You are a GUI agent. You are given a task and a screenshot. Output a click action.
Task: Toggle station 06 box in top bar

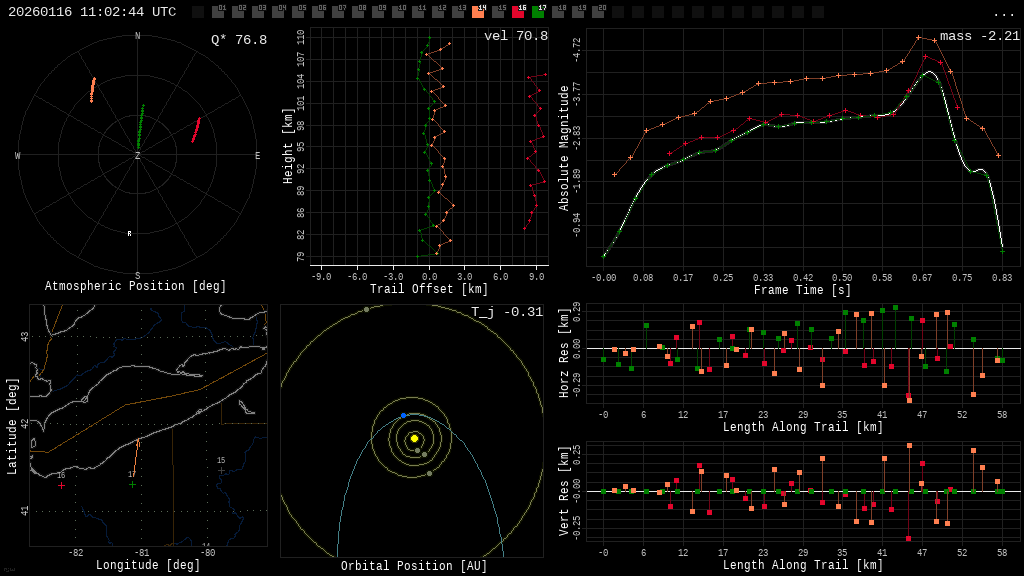point(318,12)
